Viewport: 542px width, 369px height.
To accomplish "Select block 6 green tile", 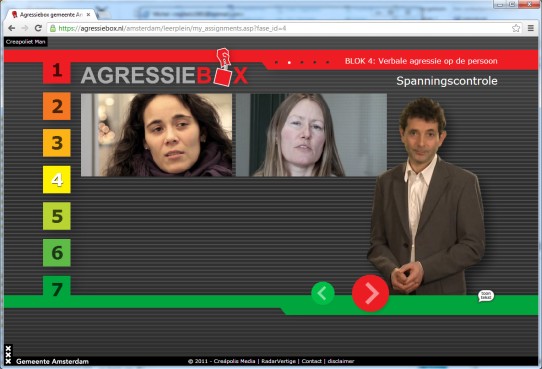I will point(57,253).
